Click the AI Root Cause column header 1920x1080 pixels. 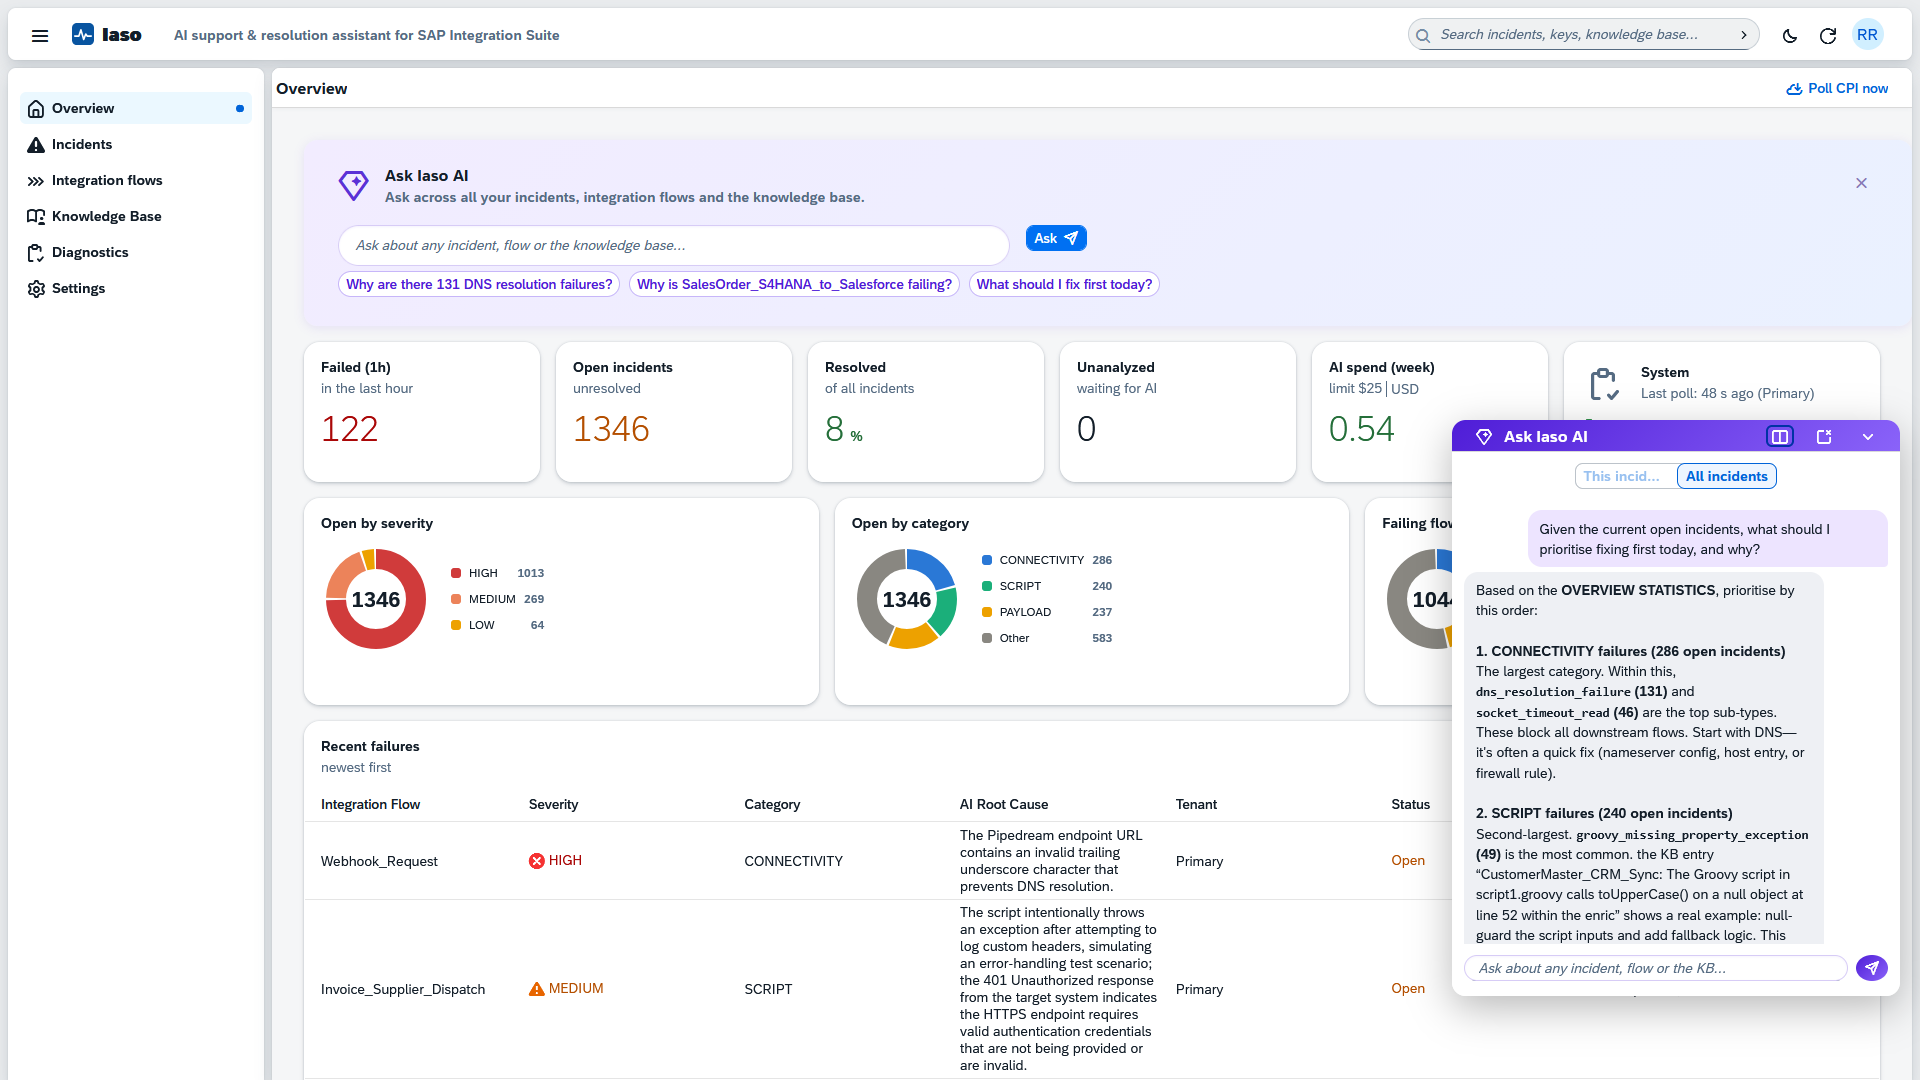[1004, 804]
